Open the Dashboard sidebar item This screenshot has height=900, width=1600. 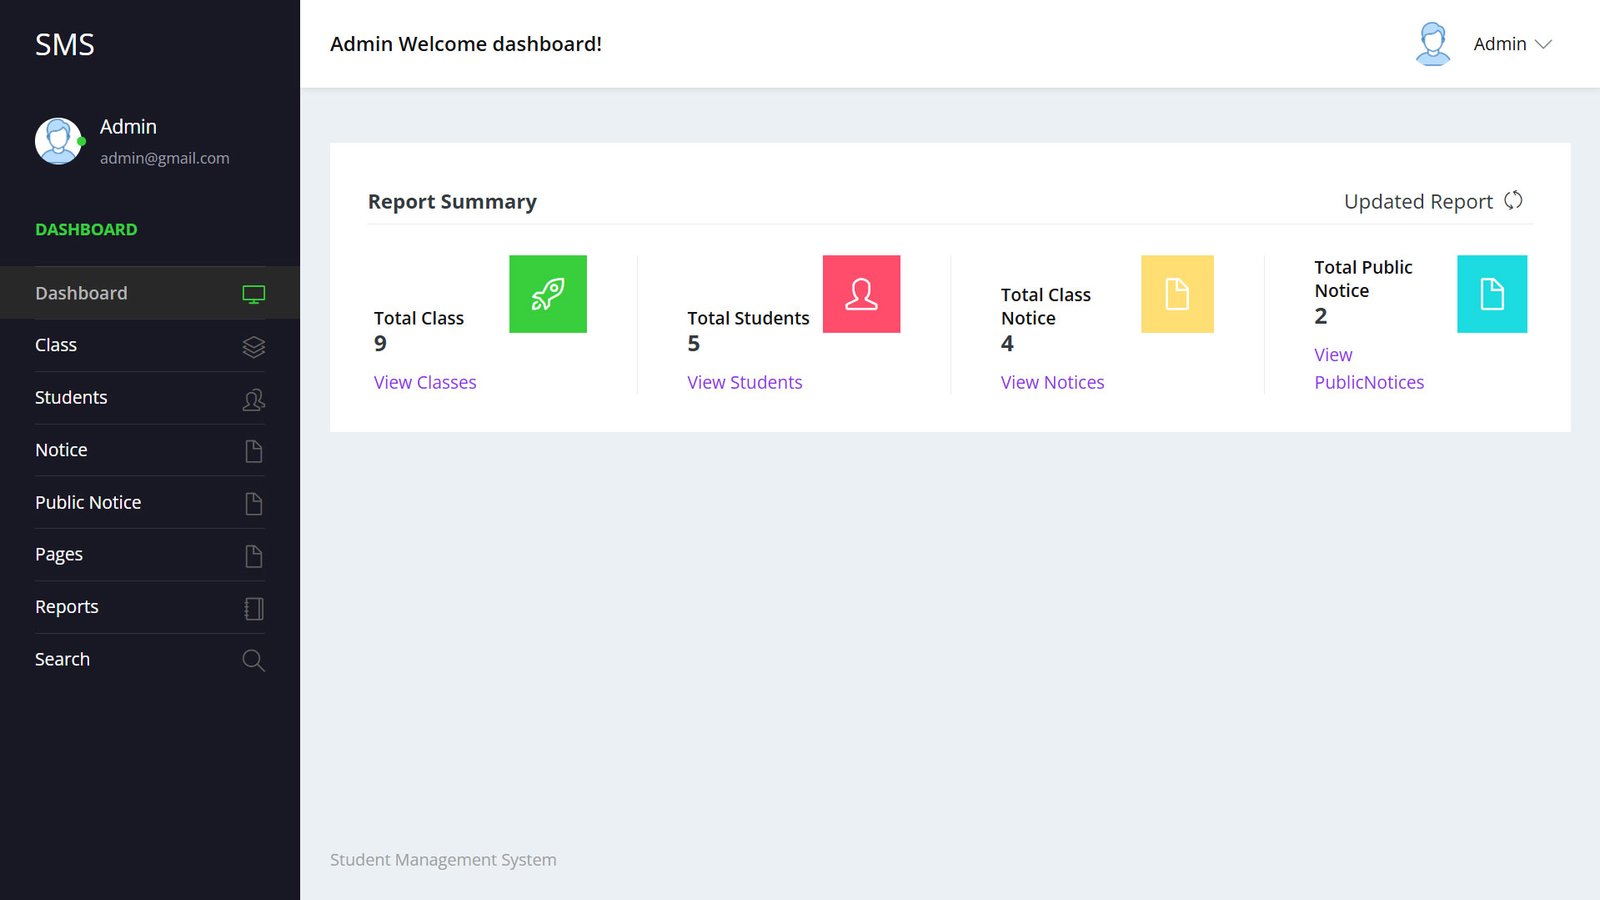(150, 293)
